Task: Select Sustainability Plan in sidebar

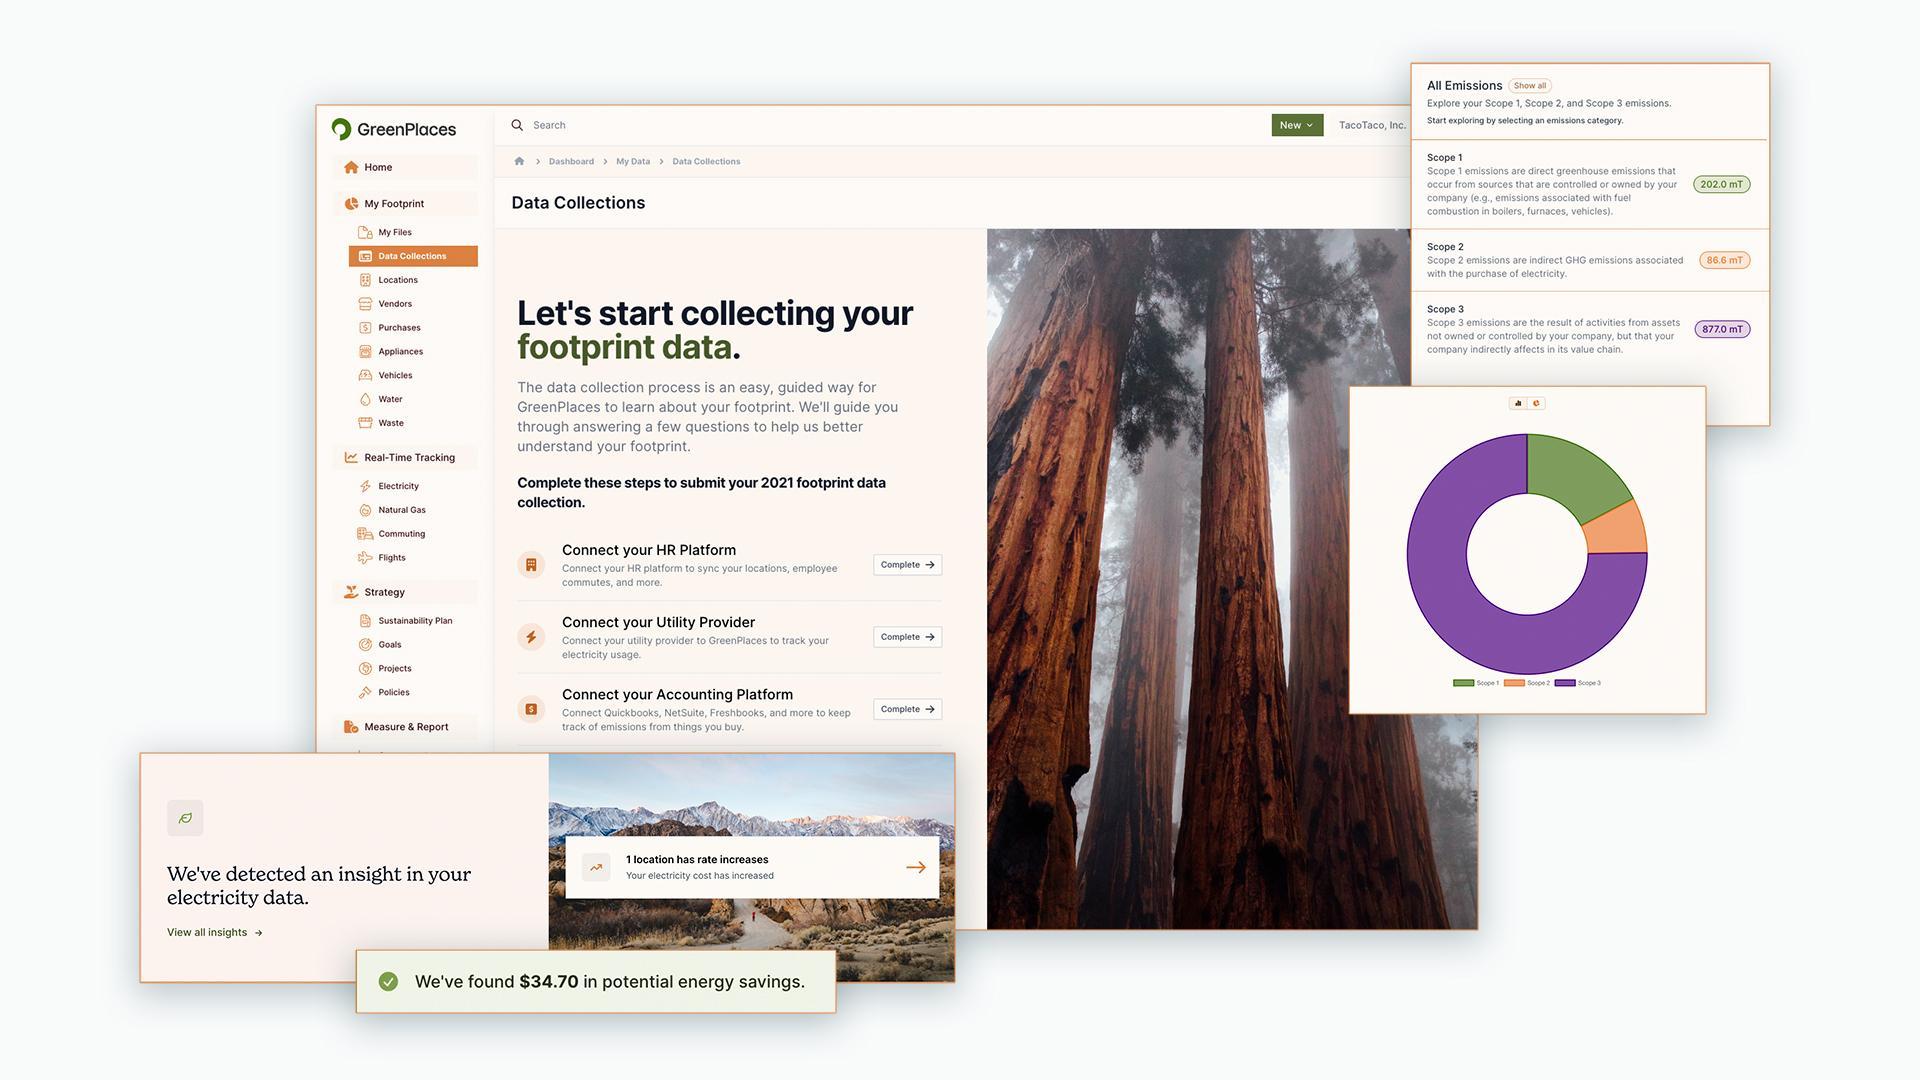Action: tap(414, 621)
